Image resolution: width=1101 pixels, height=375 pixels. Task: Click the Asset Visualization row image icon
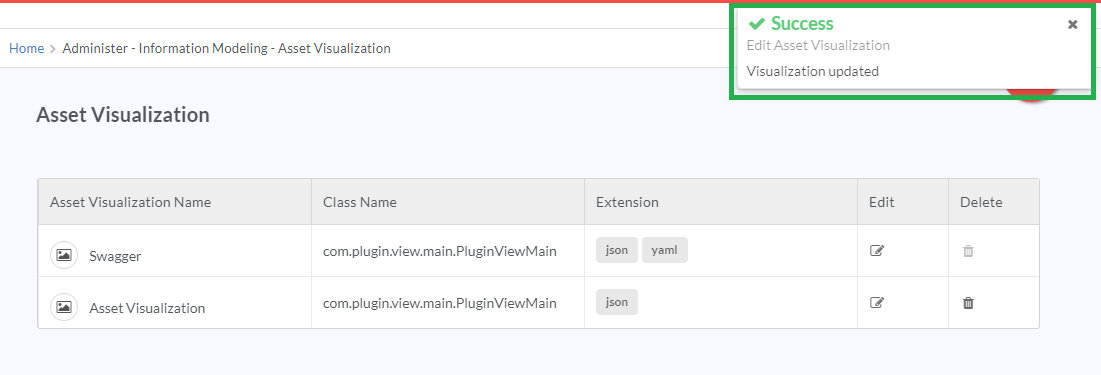(x=64, y=307)
